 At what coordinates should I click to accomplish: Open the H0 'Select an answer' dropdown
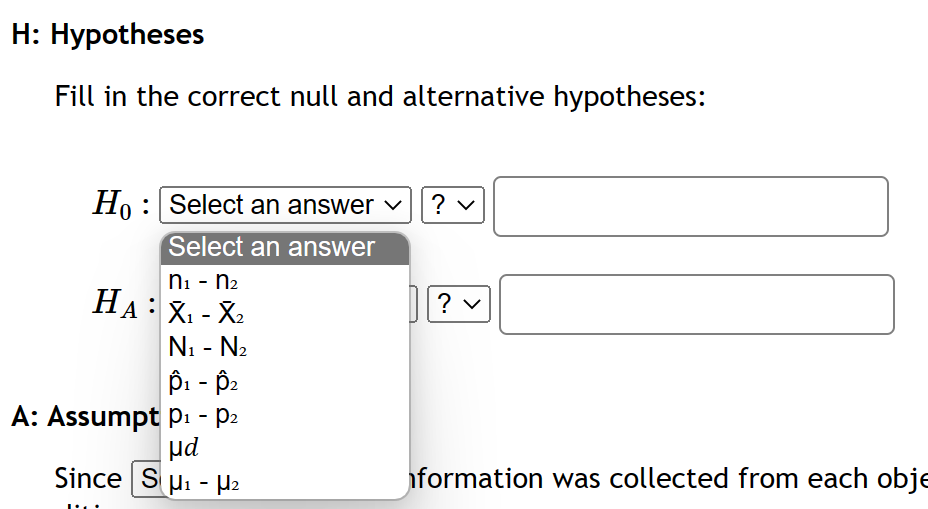[x=284, y=205]
